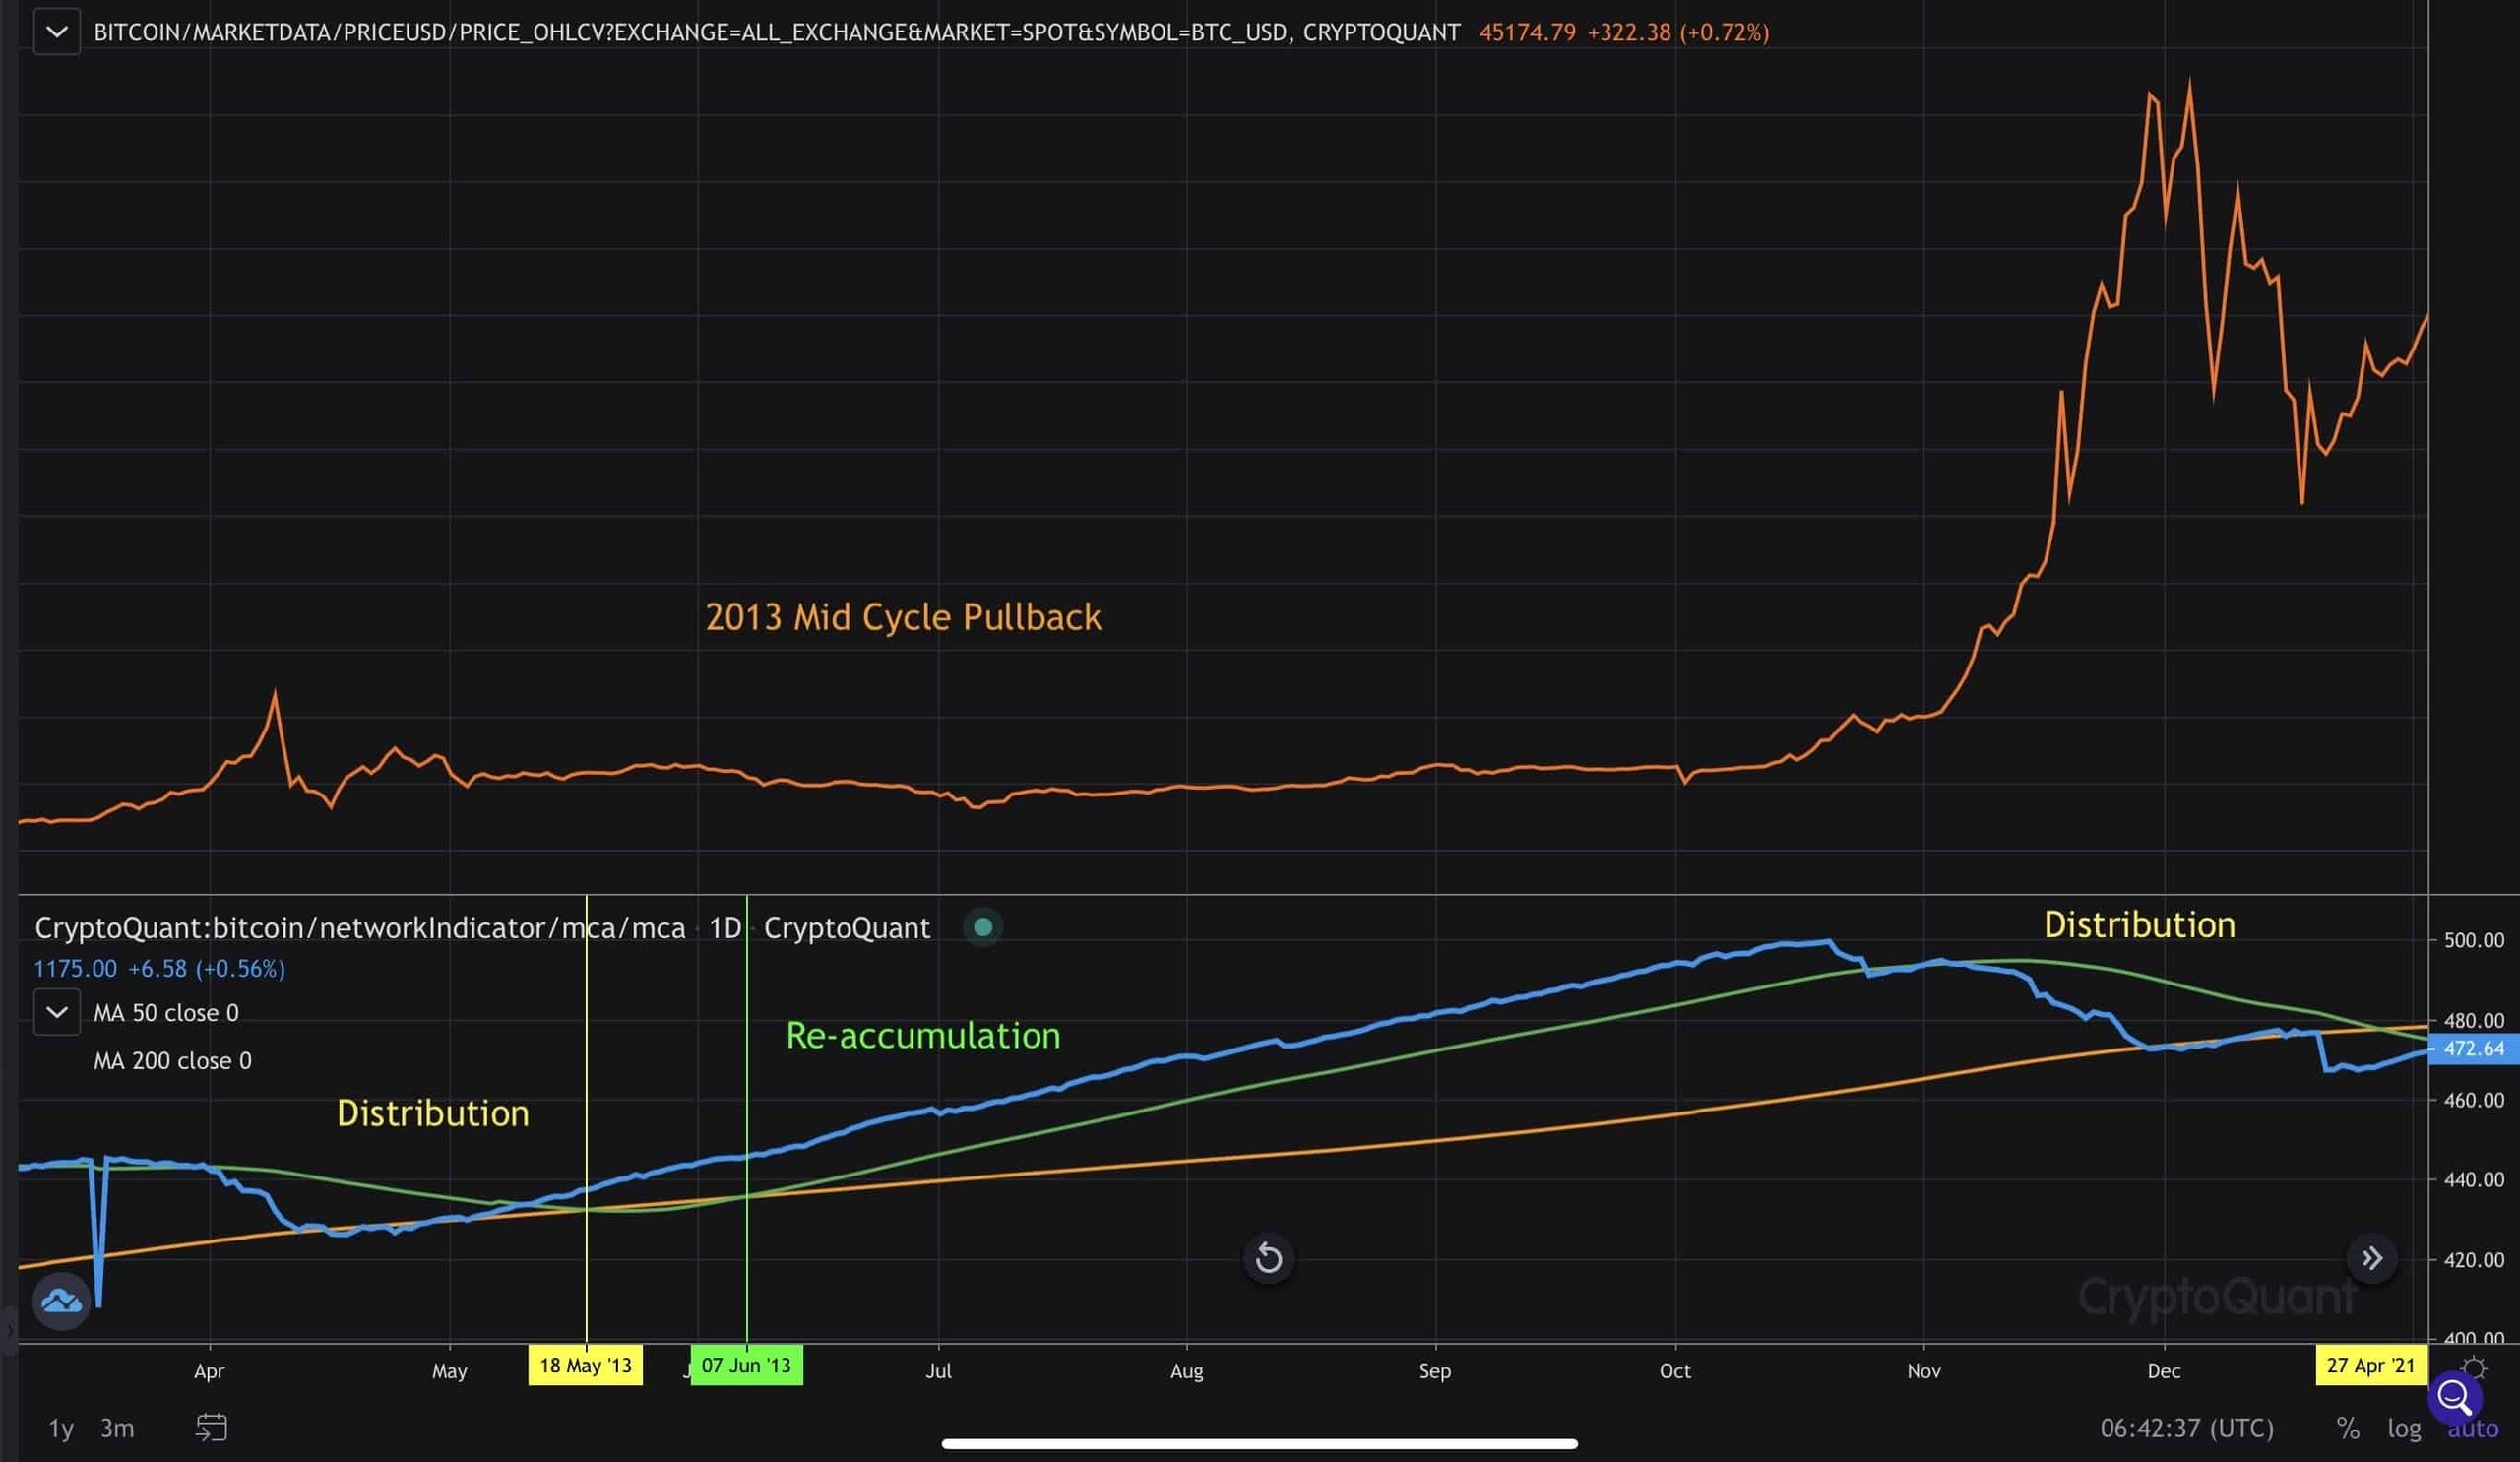Click the 1175.00 indicator value
Screen dimensions: 2520x1462
(x=75, y=968)
